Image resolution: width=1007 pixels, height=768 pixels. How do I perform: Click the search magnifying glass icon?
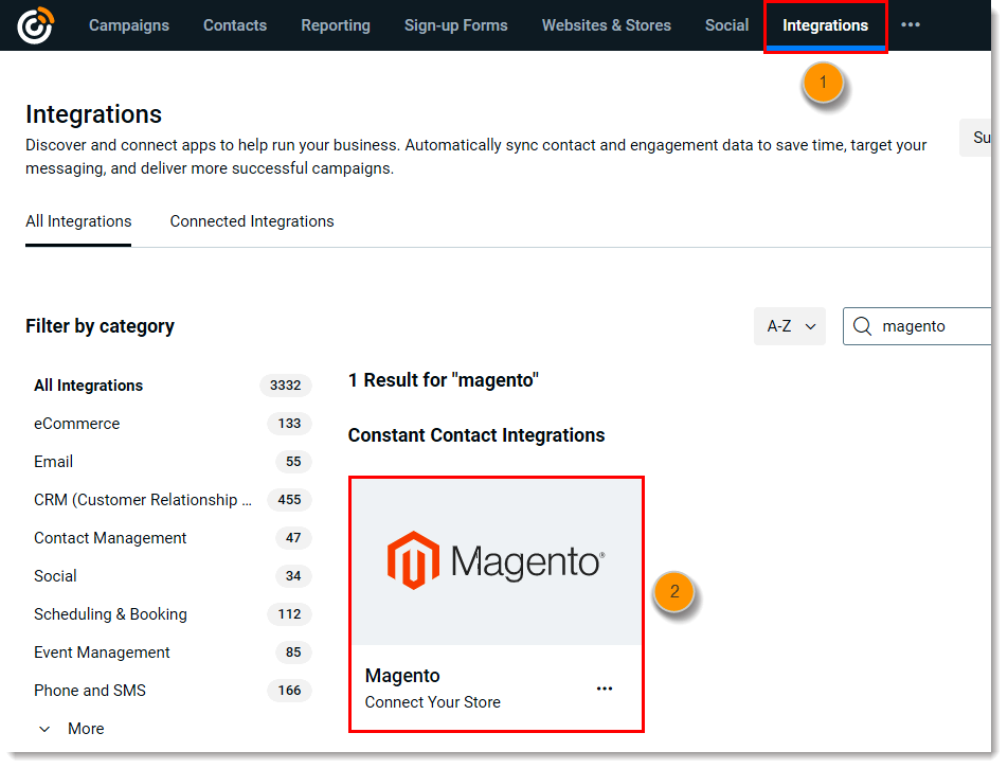[862, 326]
